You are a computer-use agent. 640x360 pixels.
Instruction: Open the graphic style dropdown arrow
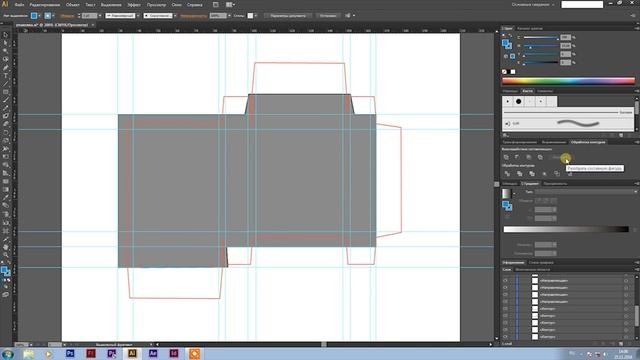256,16
